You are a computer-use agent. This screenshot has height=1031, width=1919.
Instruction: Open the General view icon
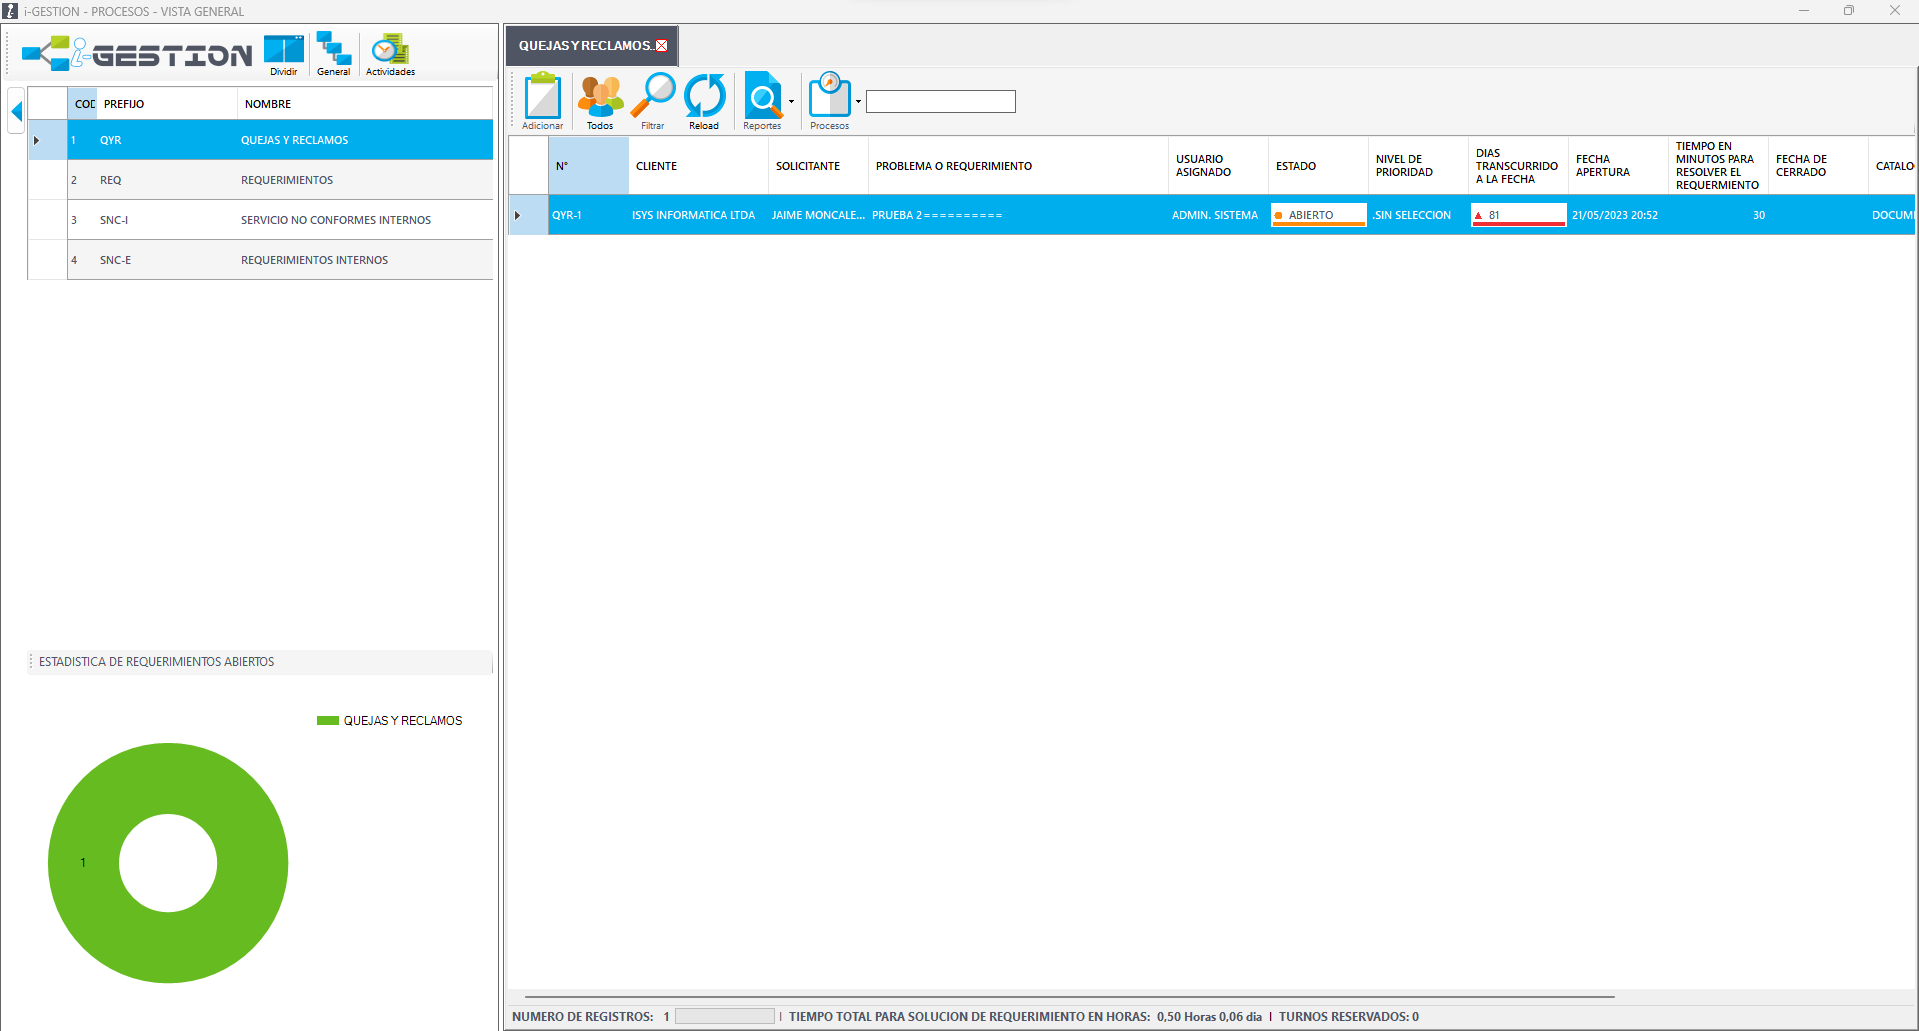tap(333, 52)
